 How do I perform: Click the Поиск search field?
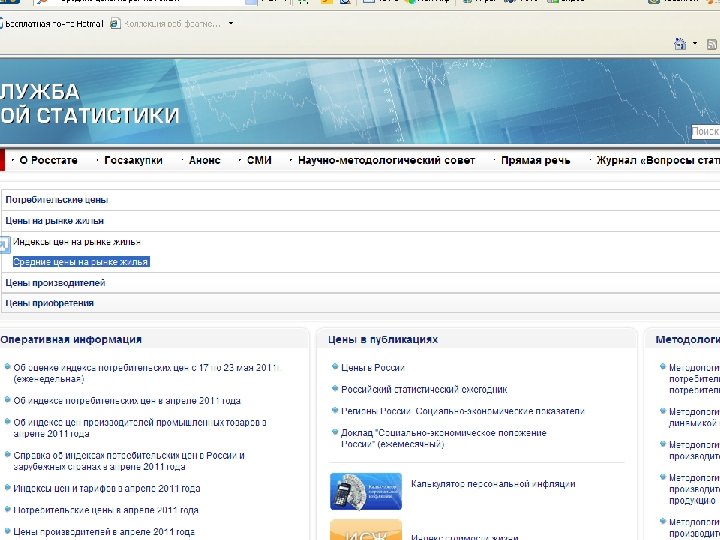coord(706,131)
